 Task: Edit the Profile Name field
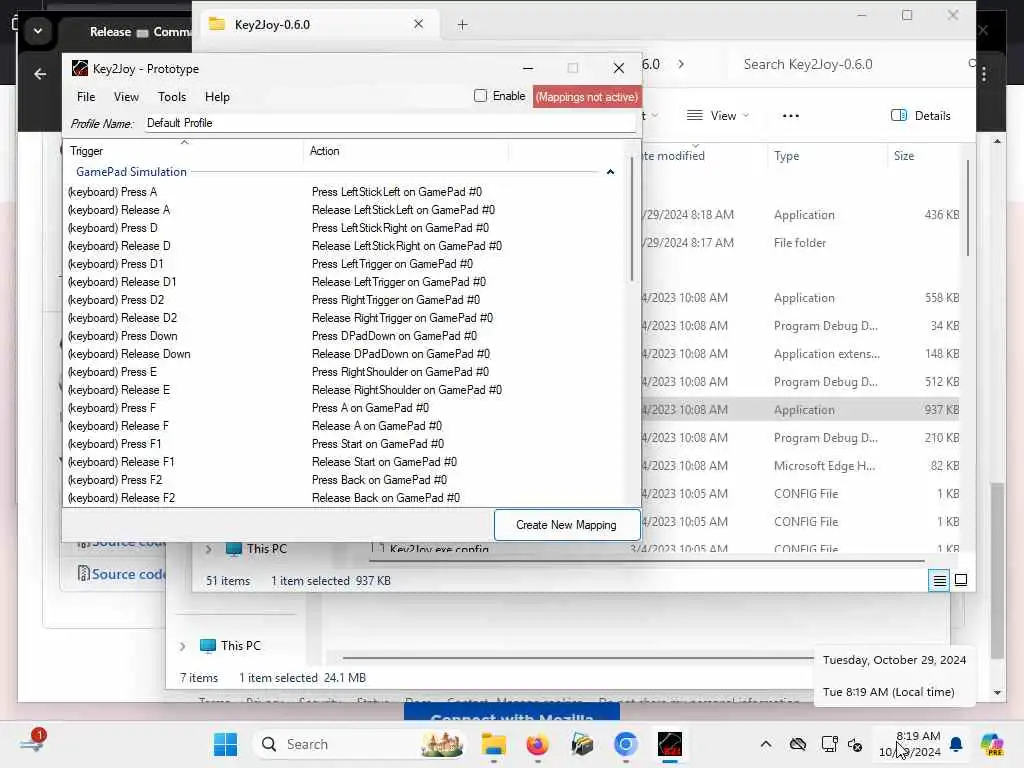[390, 123]
